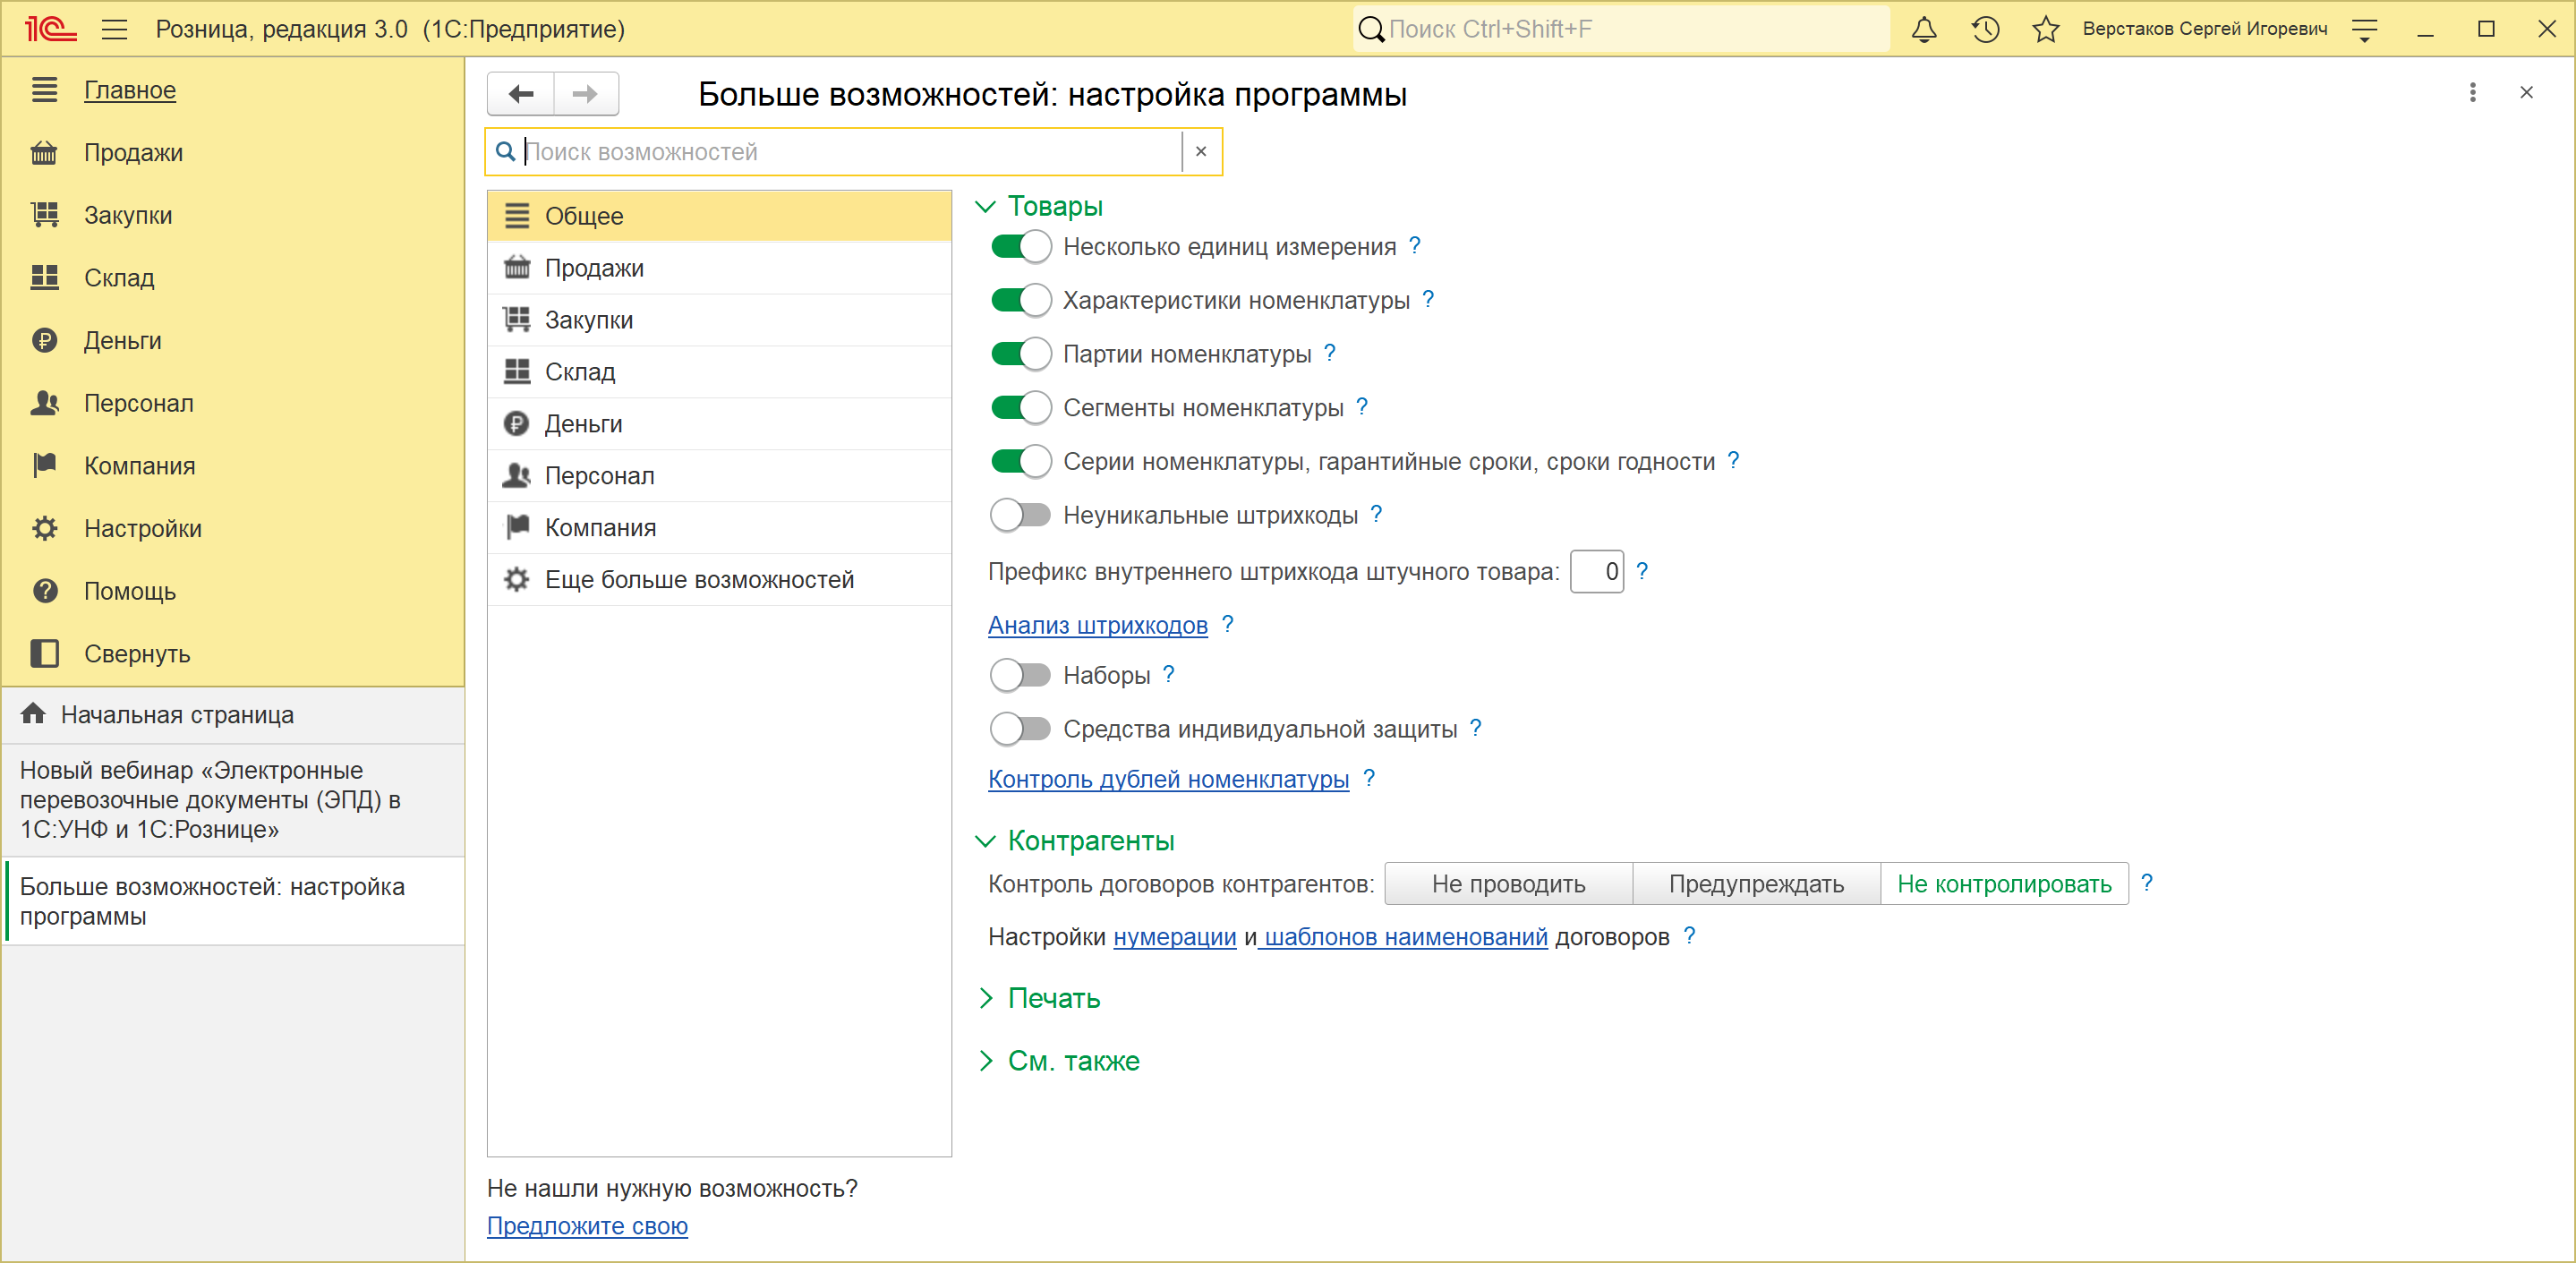Enable Неуникальные штрихкоды switch
The image size is (2576, 1263).
1020,514
